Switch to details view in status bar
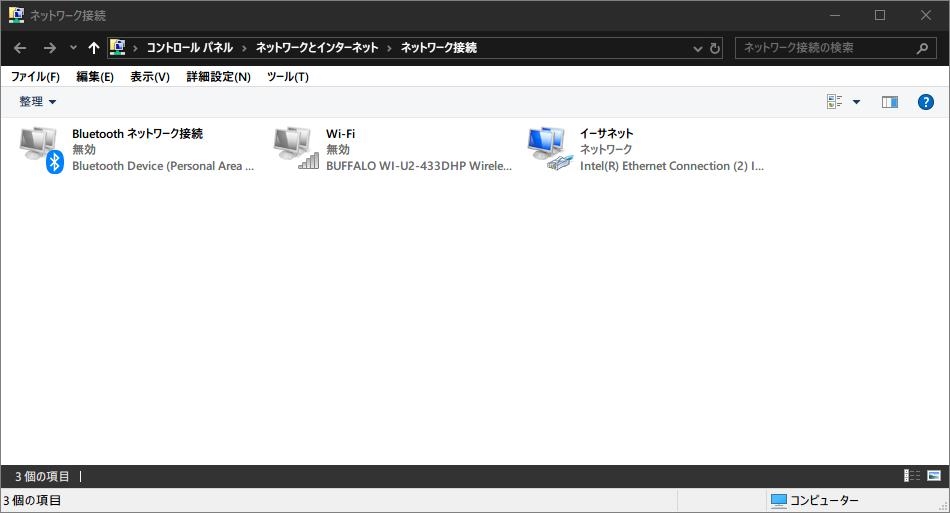The image size is (950, 513). point(911,475)
